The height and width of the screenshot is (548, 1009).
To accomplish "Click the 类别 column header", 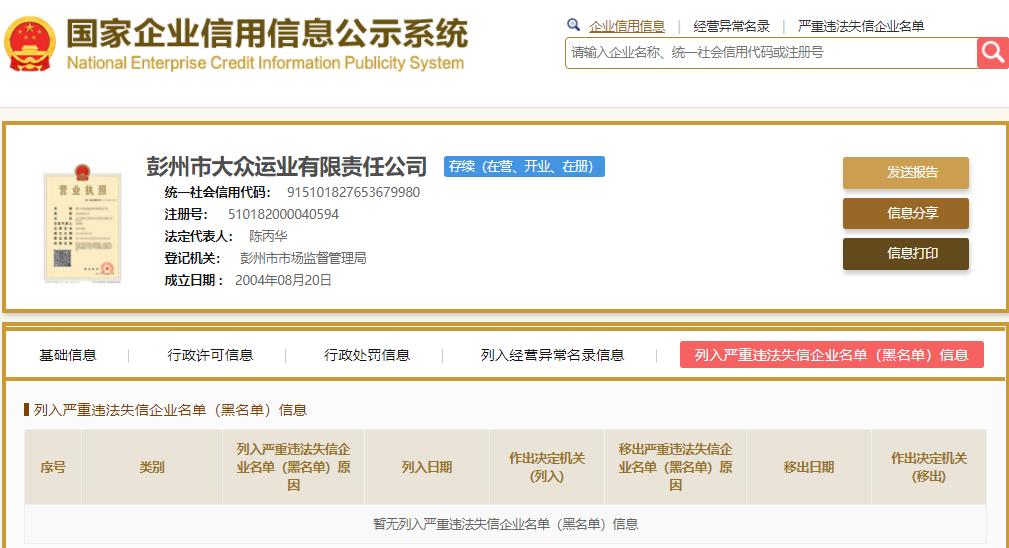I will click(152, 467).
